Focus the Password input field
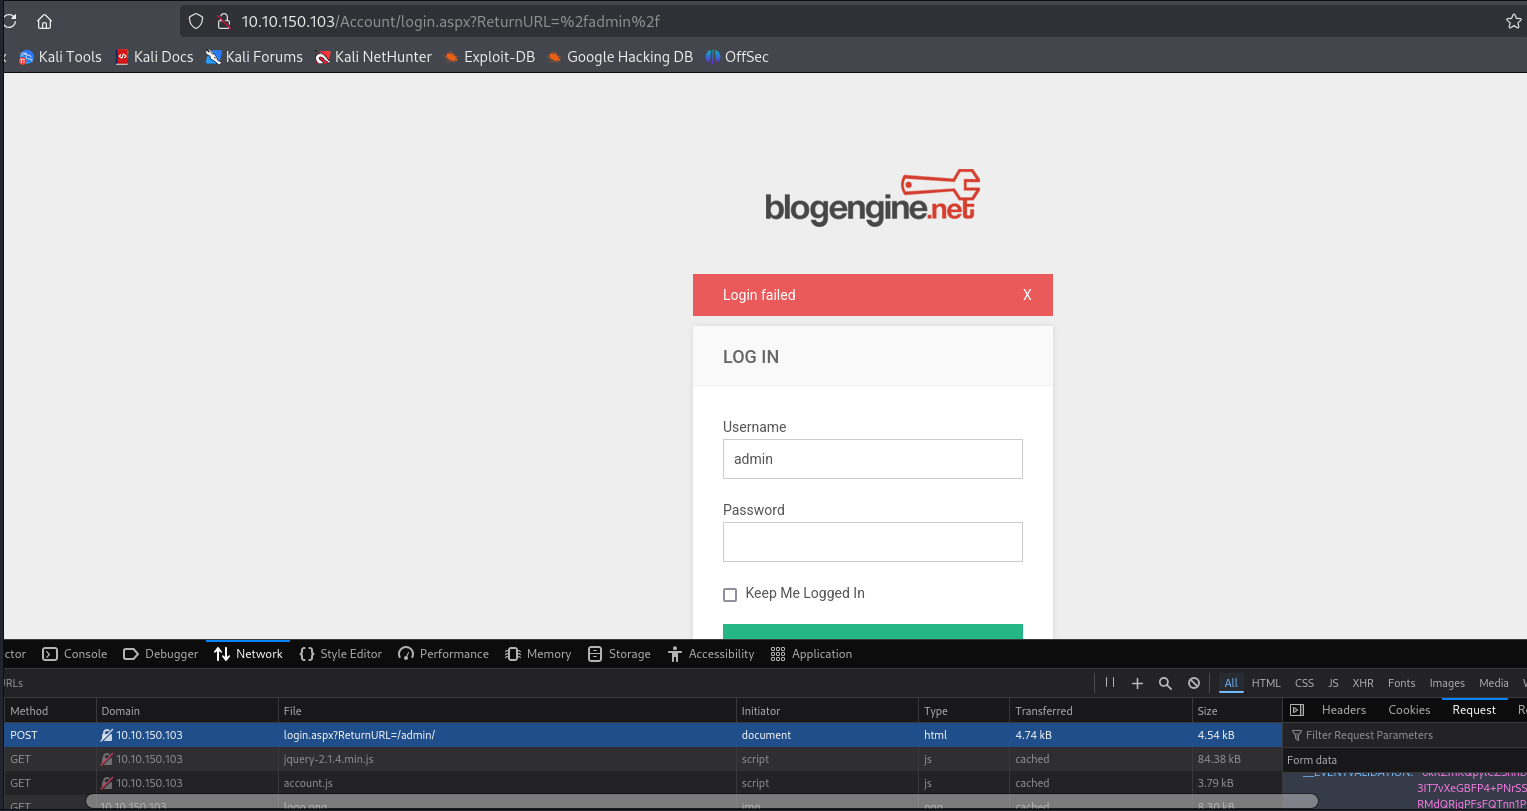The width and height of the screenshot is (1527, 811). pos(872,542)
